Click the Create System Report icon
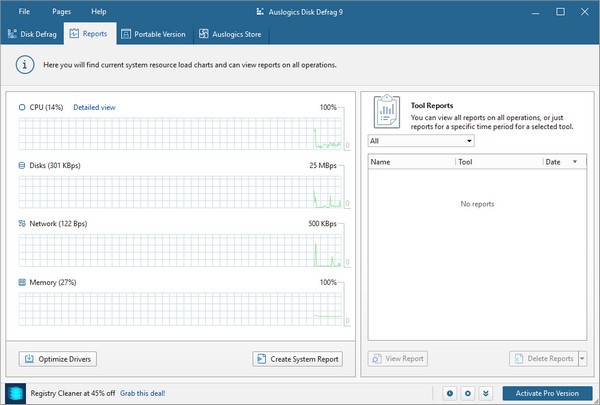The height and width of the screenshot is (405, 600). pyautogui.click(x=262, y=359)
